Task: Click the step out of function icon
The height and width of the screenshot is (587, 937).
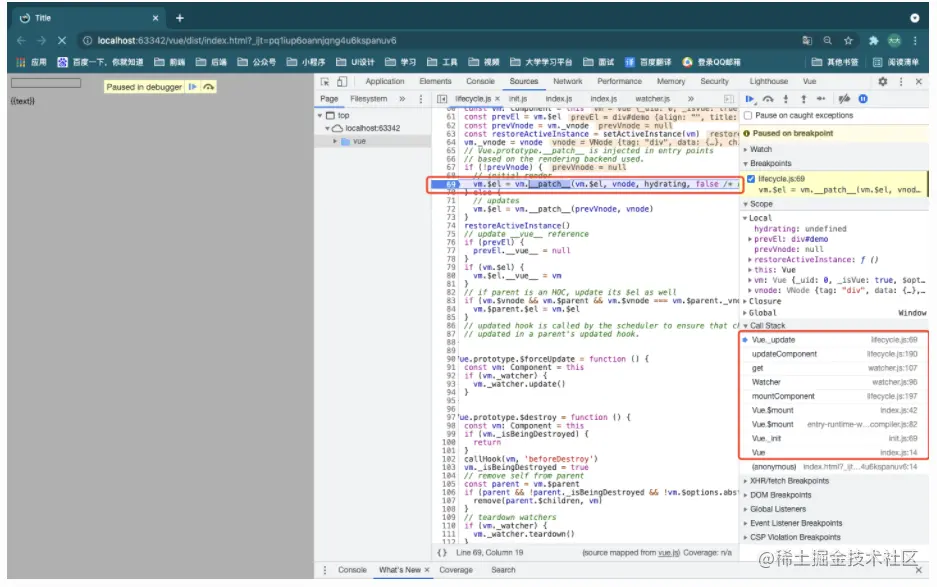Action: point(803,99)
